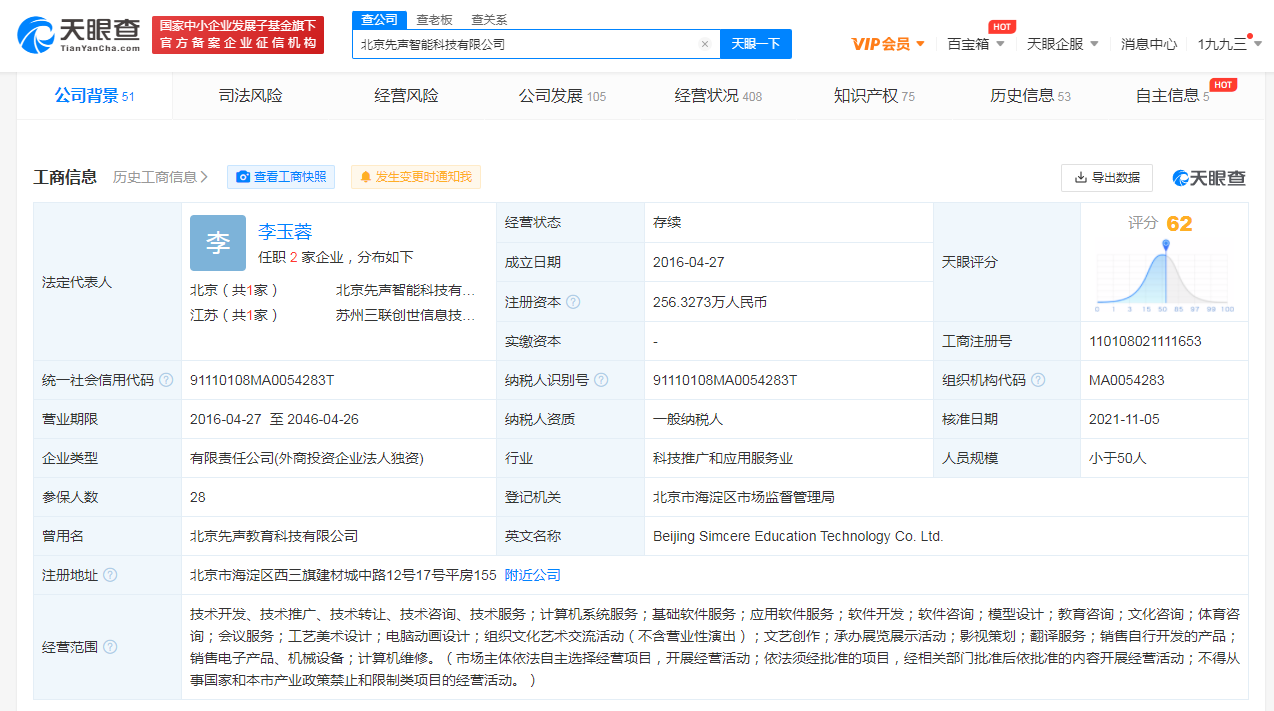Switch to the 公司背景 tab
The width and height of the screenshot is (1274, 711).
click(94, 96)
